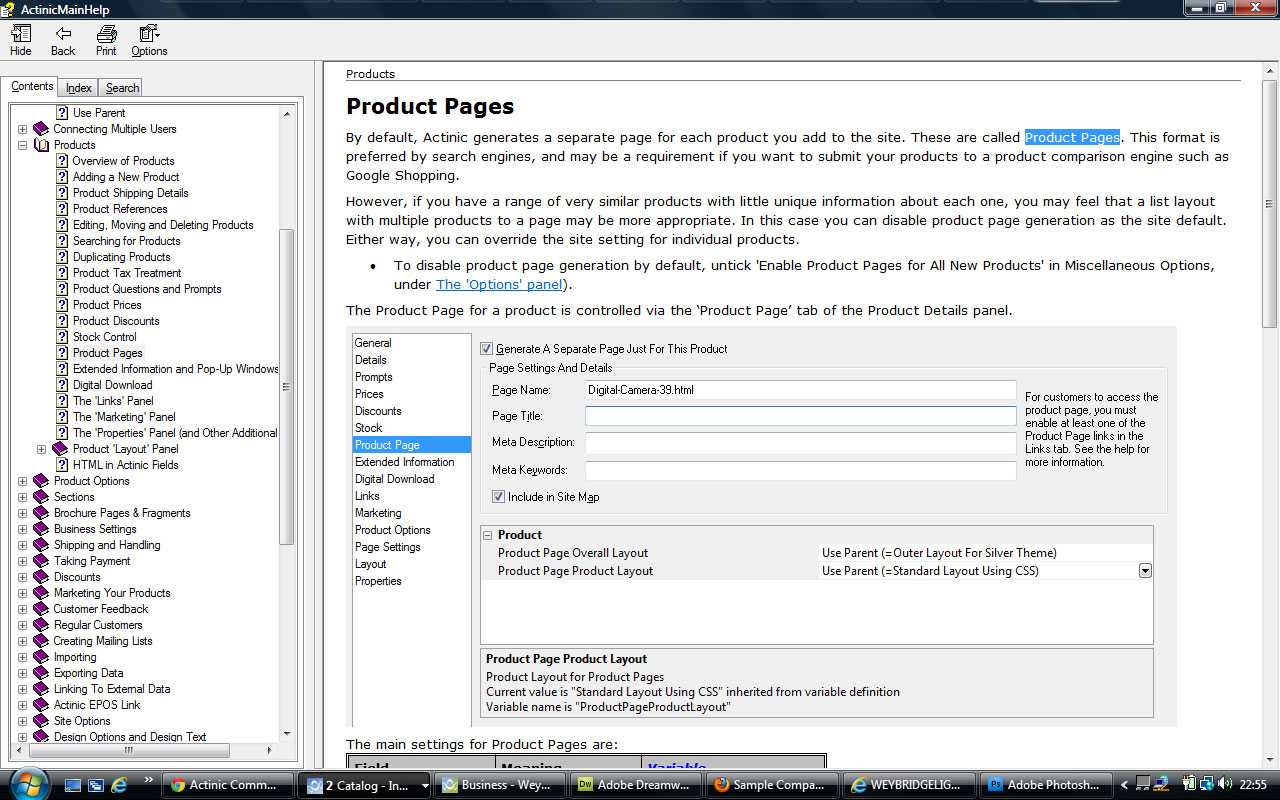Click the open book icon beside Products

(41, 145)
